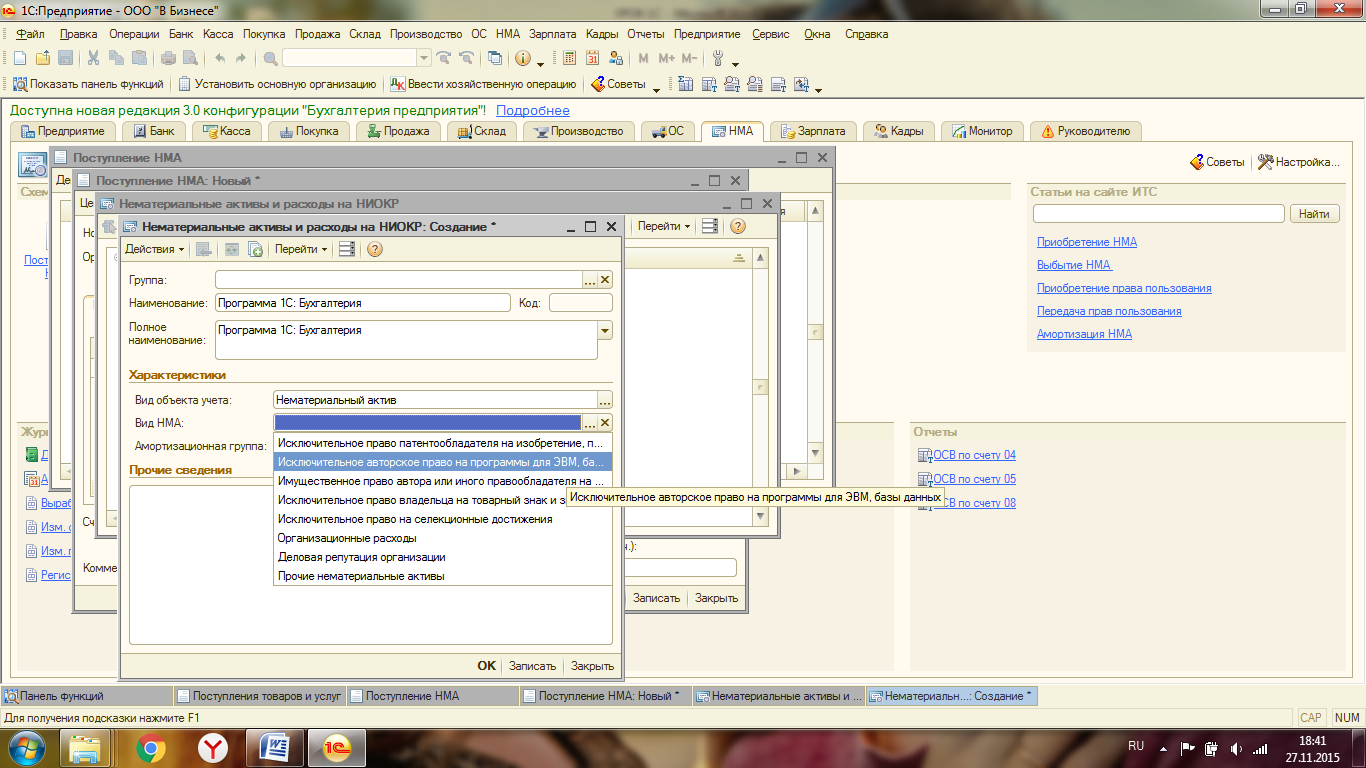Image resolution: width=1366 pixels, height=768 pixels.
Task: Click the M+ memory icon
Action: tap(667, 58)
